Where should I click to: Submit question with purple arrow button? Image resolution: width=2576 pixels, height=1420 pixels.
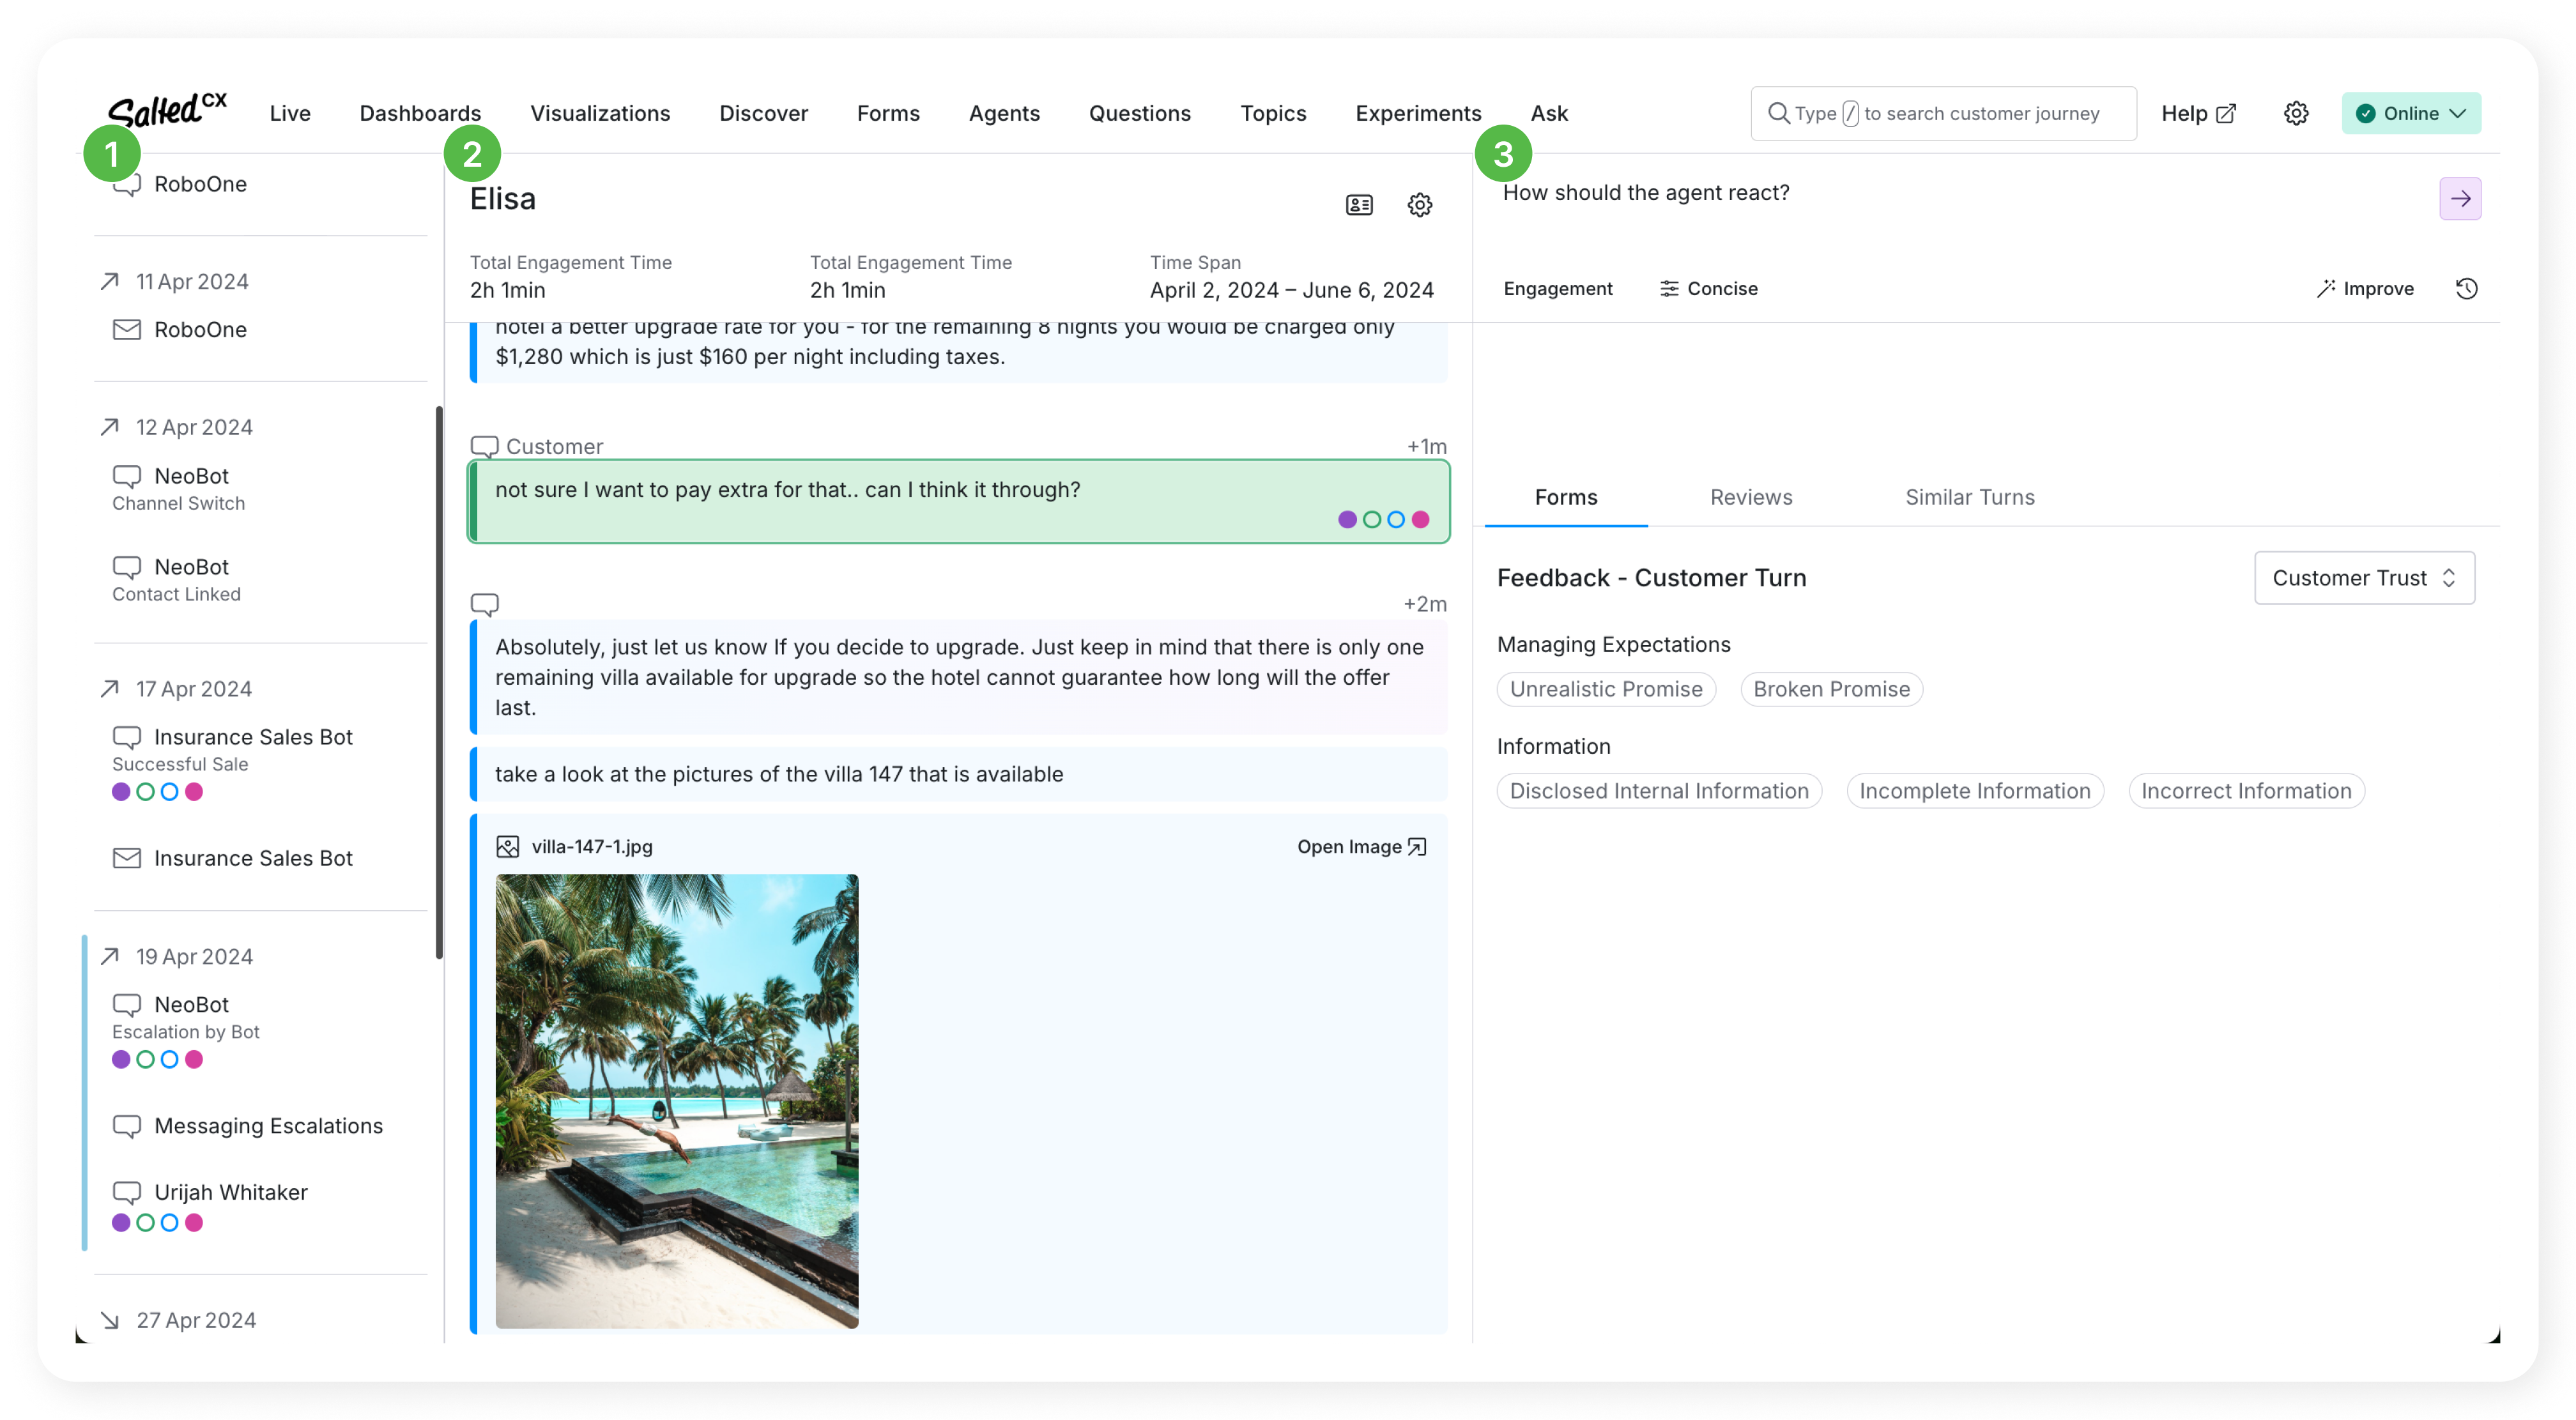point(2460,199)
